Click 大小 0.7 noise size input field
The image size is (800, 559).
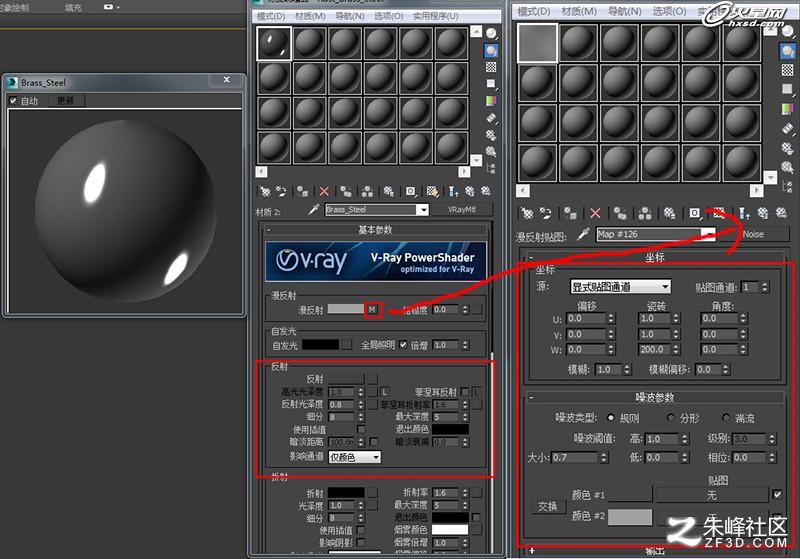pyautogui.click(x=575, y=458)
